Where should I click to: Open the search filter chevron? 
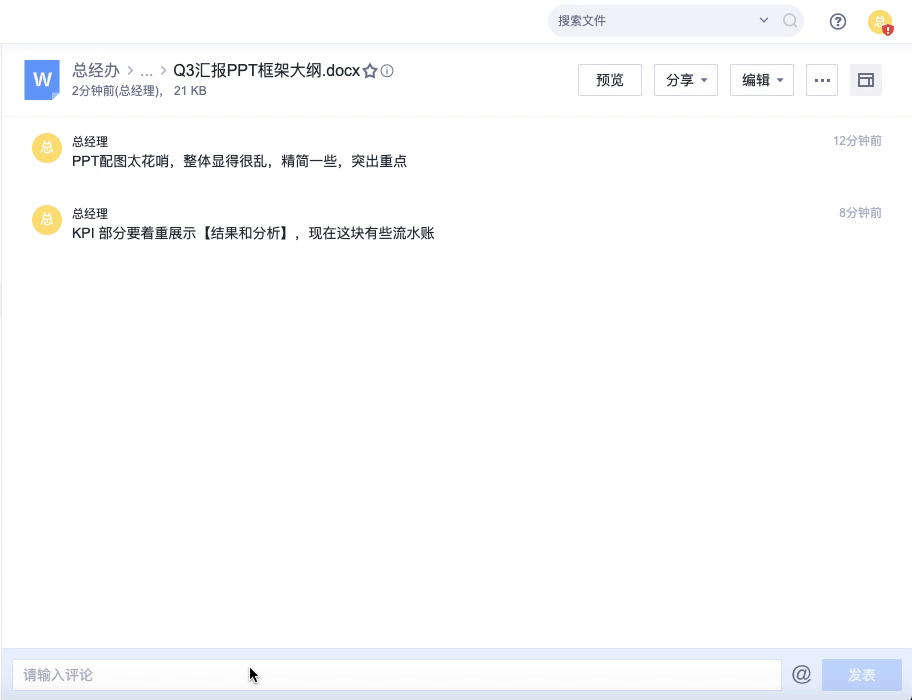pos(764,20)
